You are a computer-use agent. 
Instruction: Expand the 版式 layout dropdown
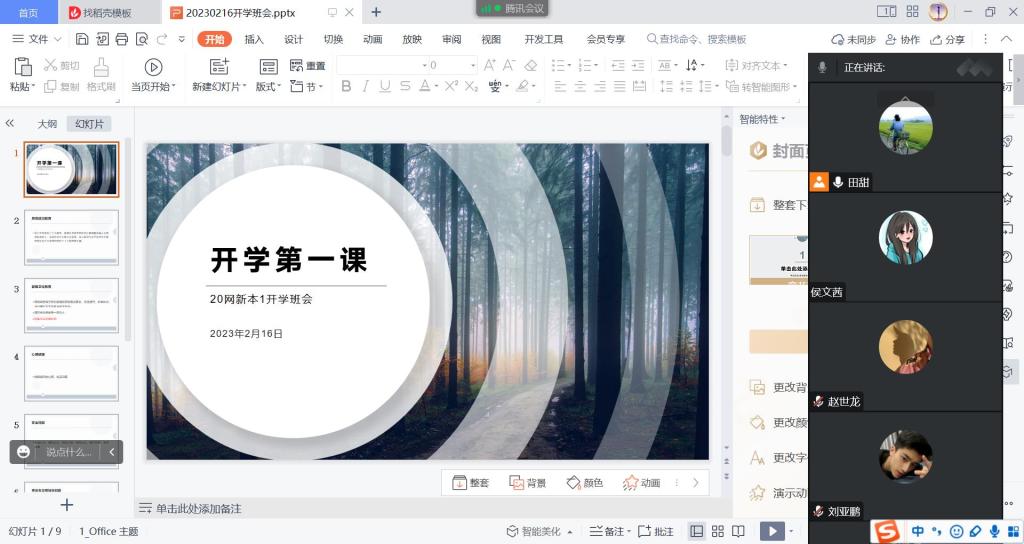[x=268, y=87]
